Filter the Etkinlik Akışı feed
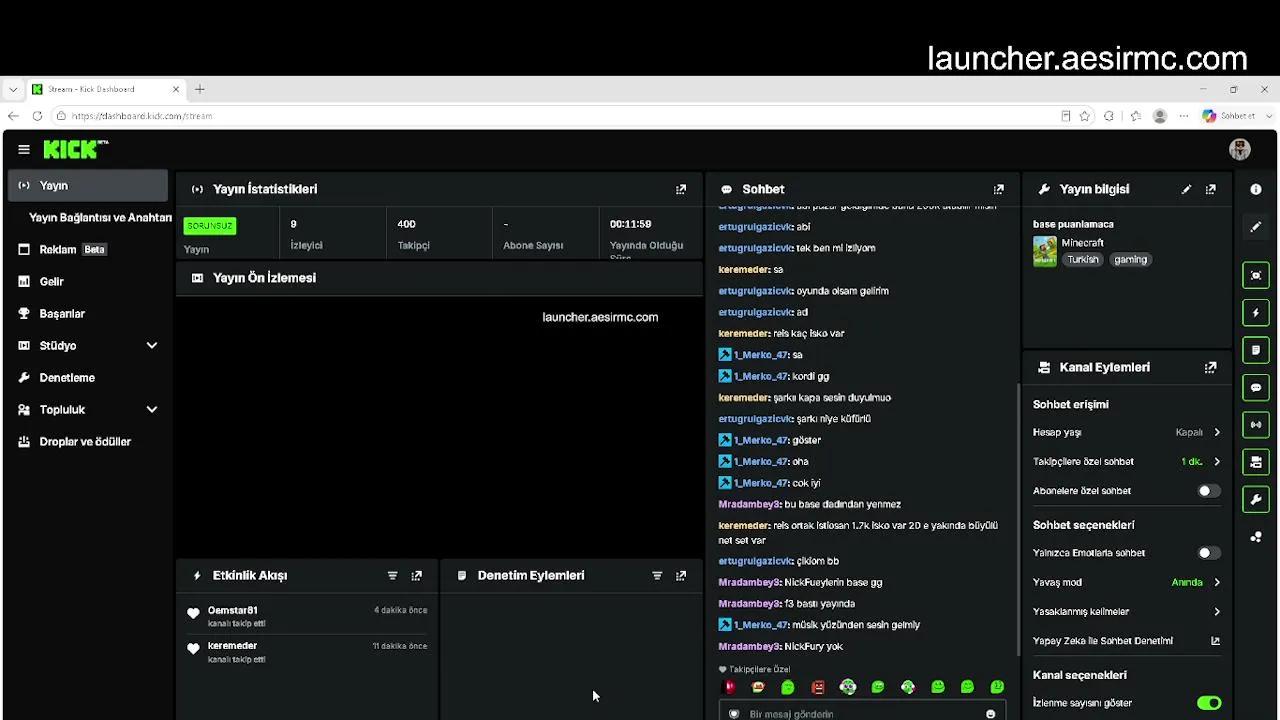This screenshot has width=1280, height=720. (392, 576)
